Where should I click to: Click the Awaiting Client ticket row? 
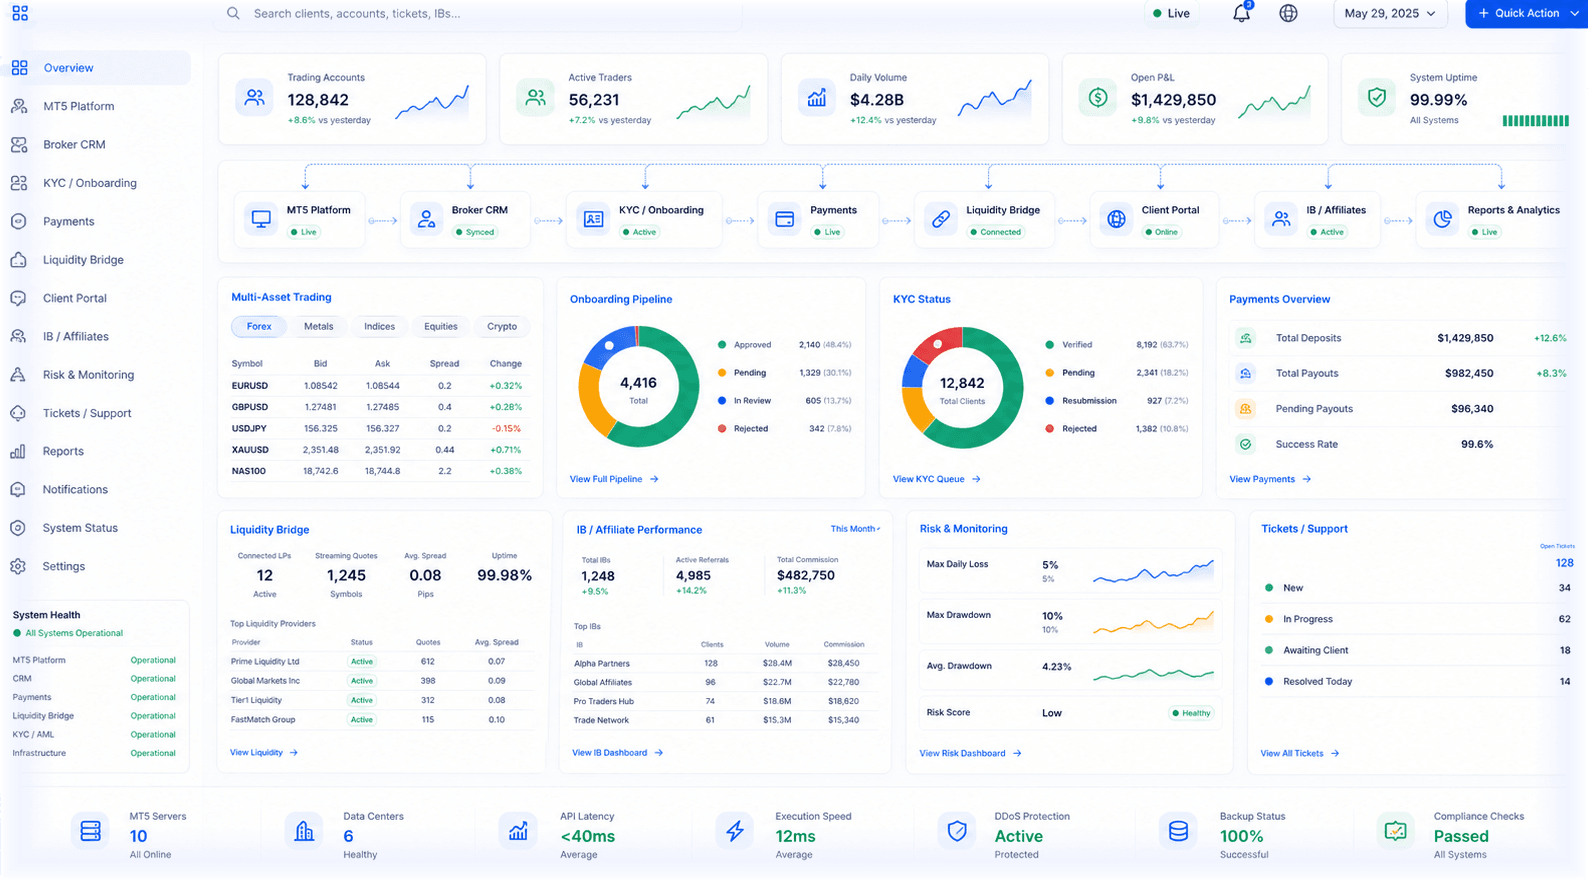(x=1417, y=650)
